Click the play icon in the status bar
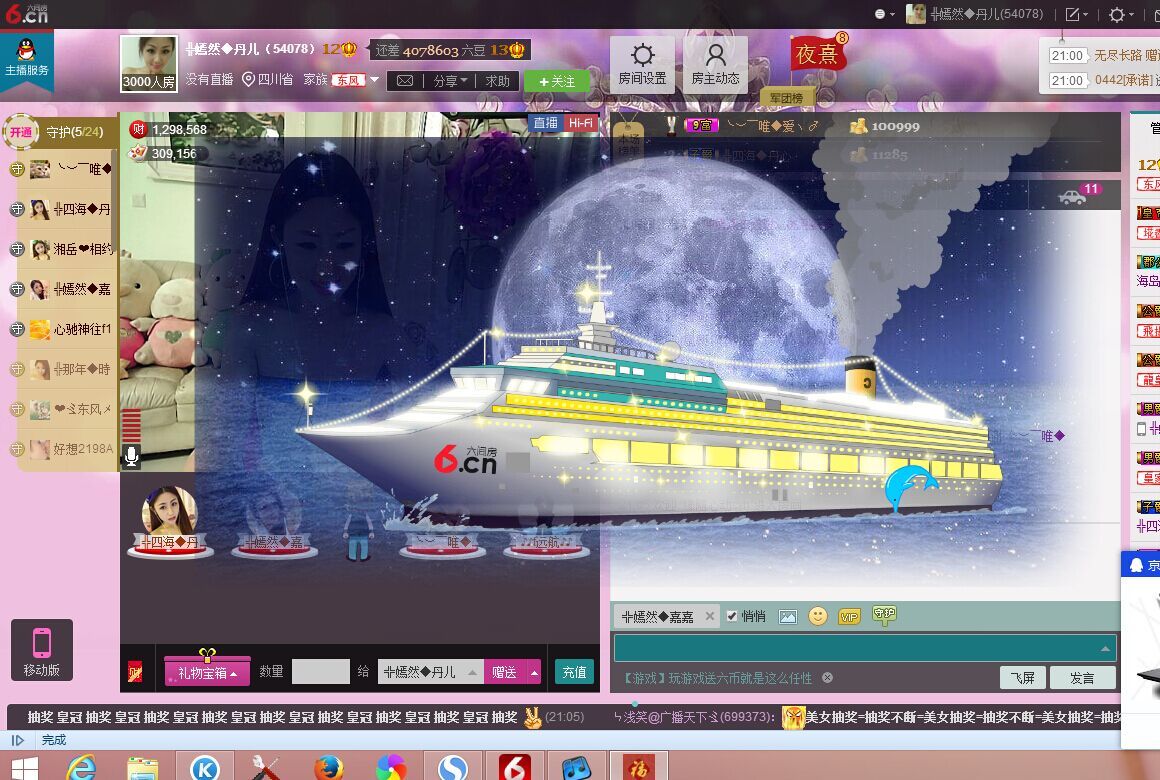 point(18,740)
